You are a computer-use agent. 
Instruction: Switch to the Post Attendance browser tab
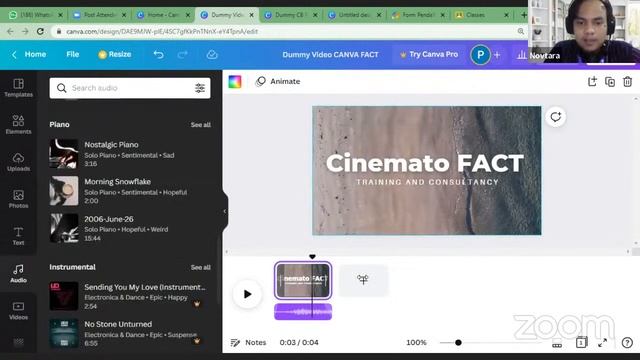click(100, 15)
